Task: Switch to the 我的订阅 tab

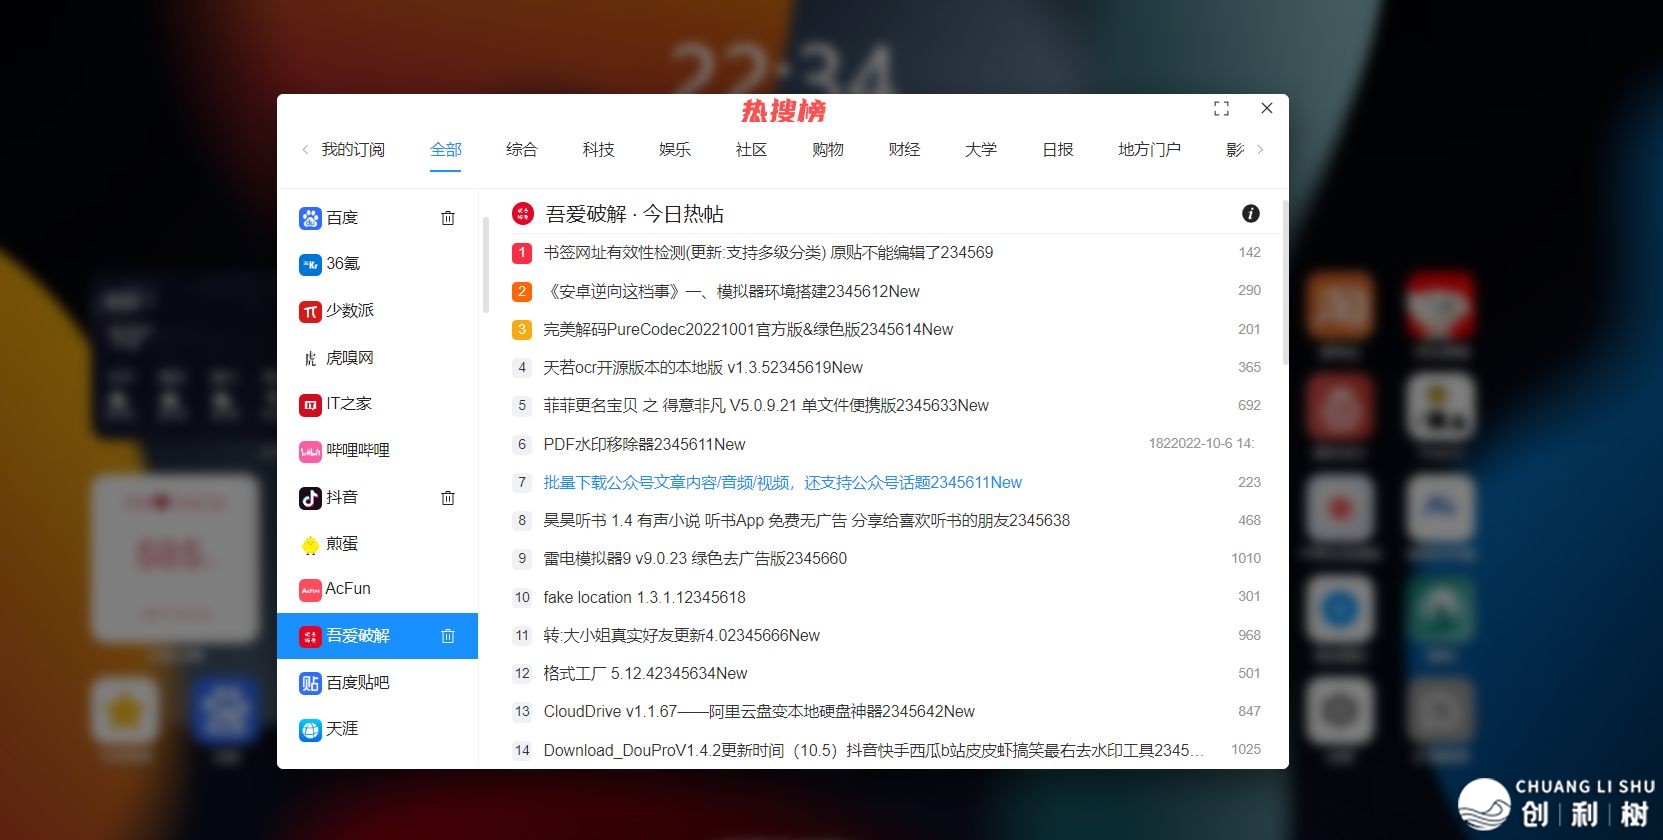Action: tap(353, 150)
